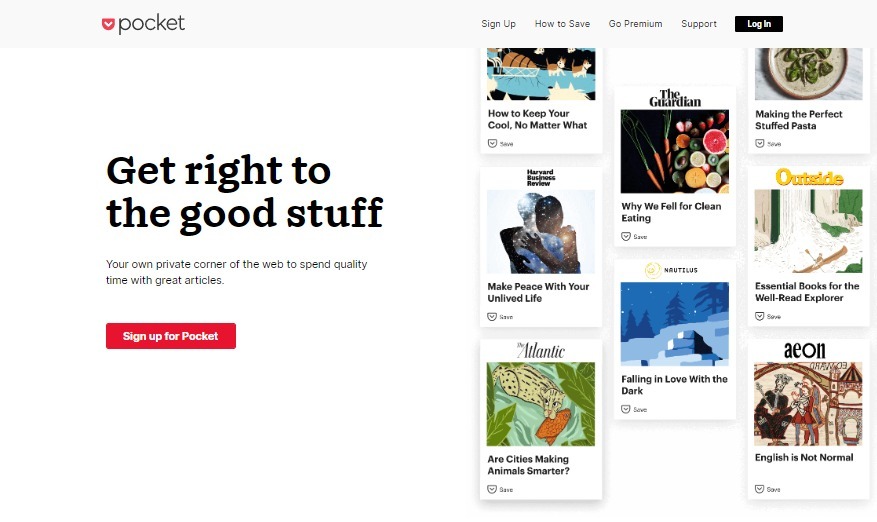Click the Nautilus snowy night illustration
The image size is (877, 522).
tap(675, 324)
